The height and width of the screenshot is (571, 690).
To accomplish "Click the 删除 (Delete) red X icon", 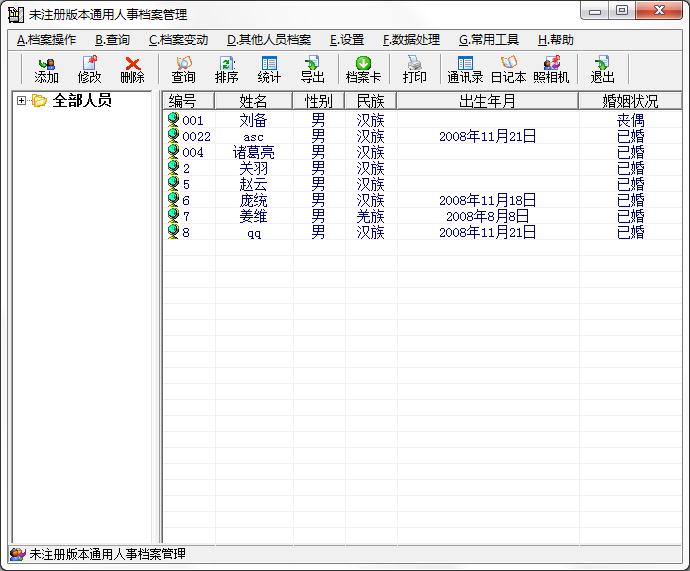I will click(132, 64).
